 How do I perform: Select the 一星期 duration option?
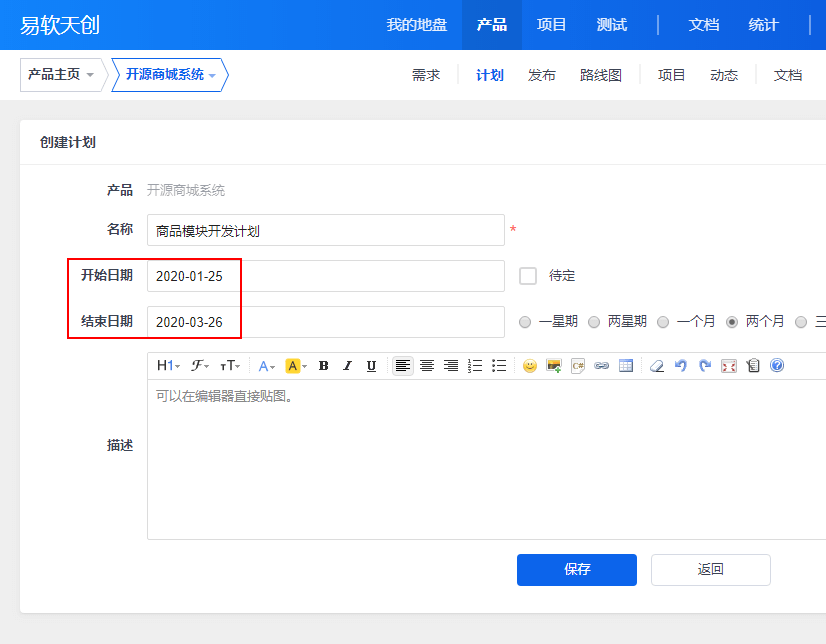(525, 322)
